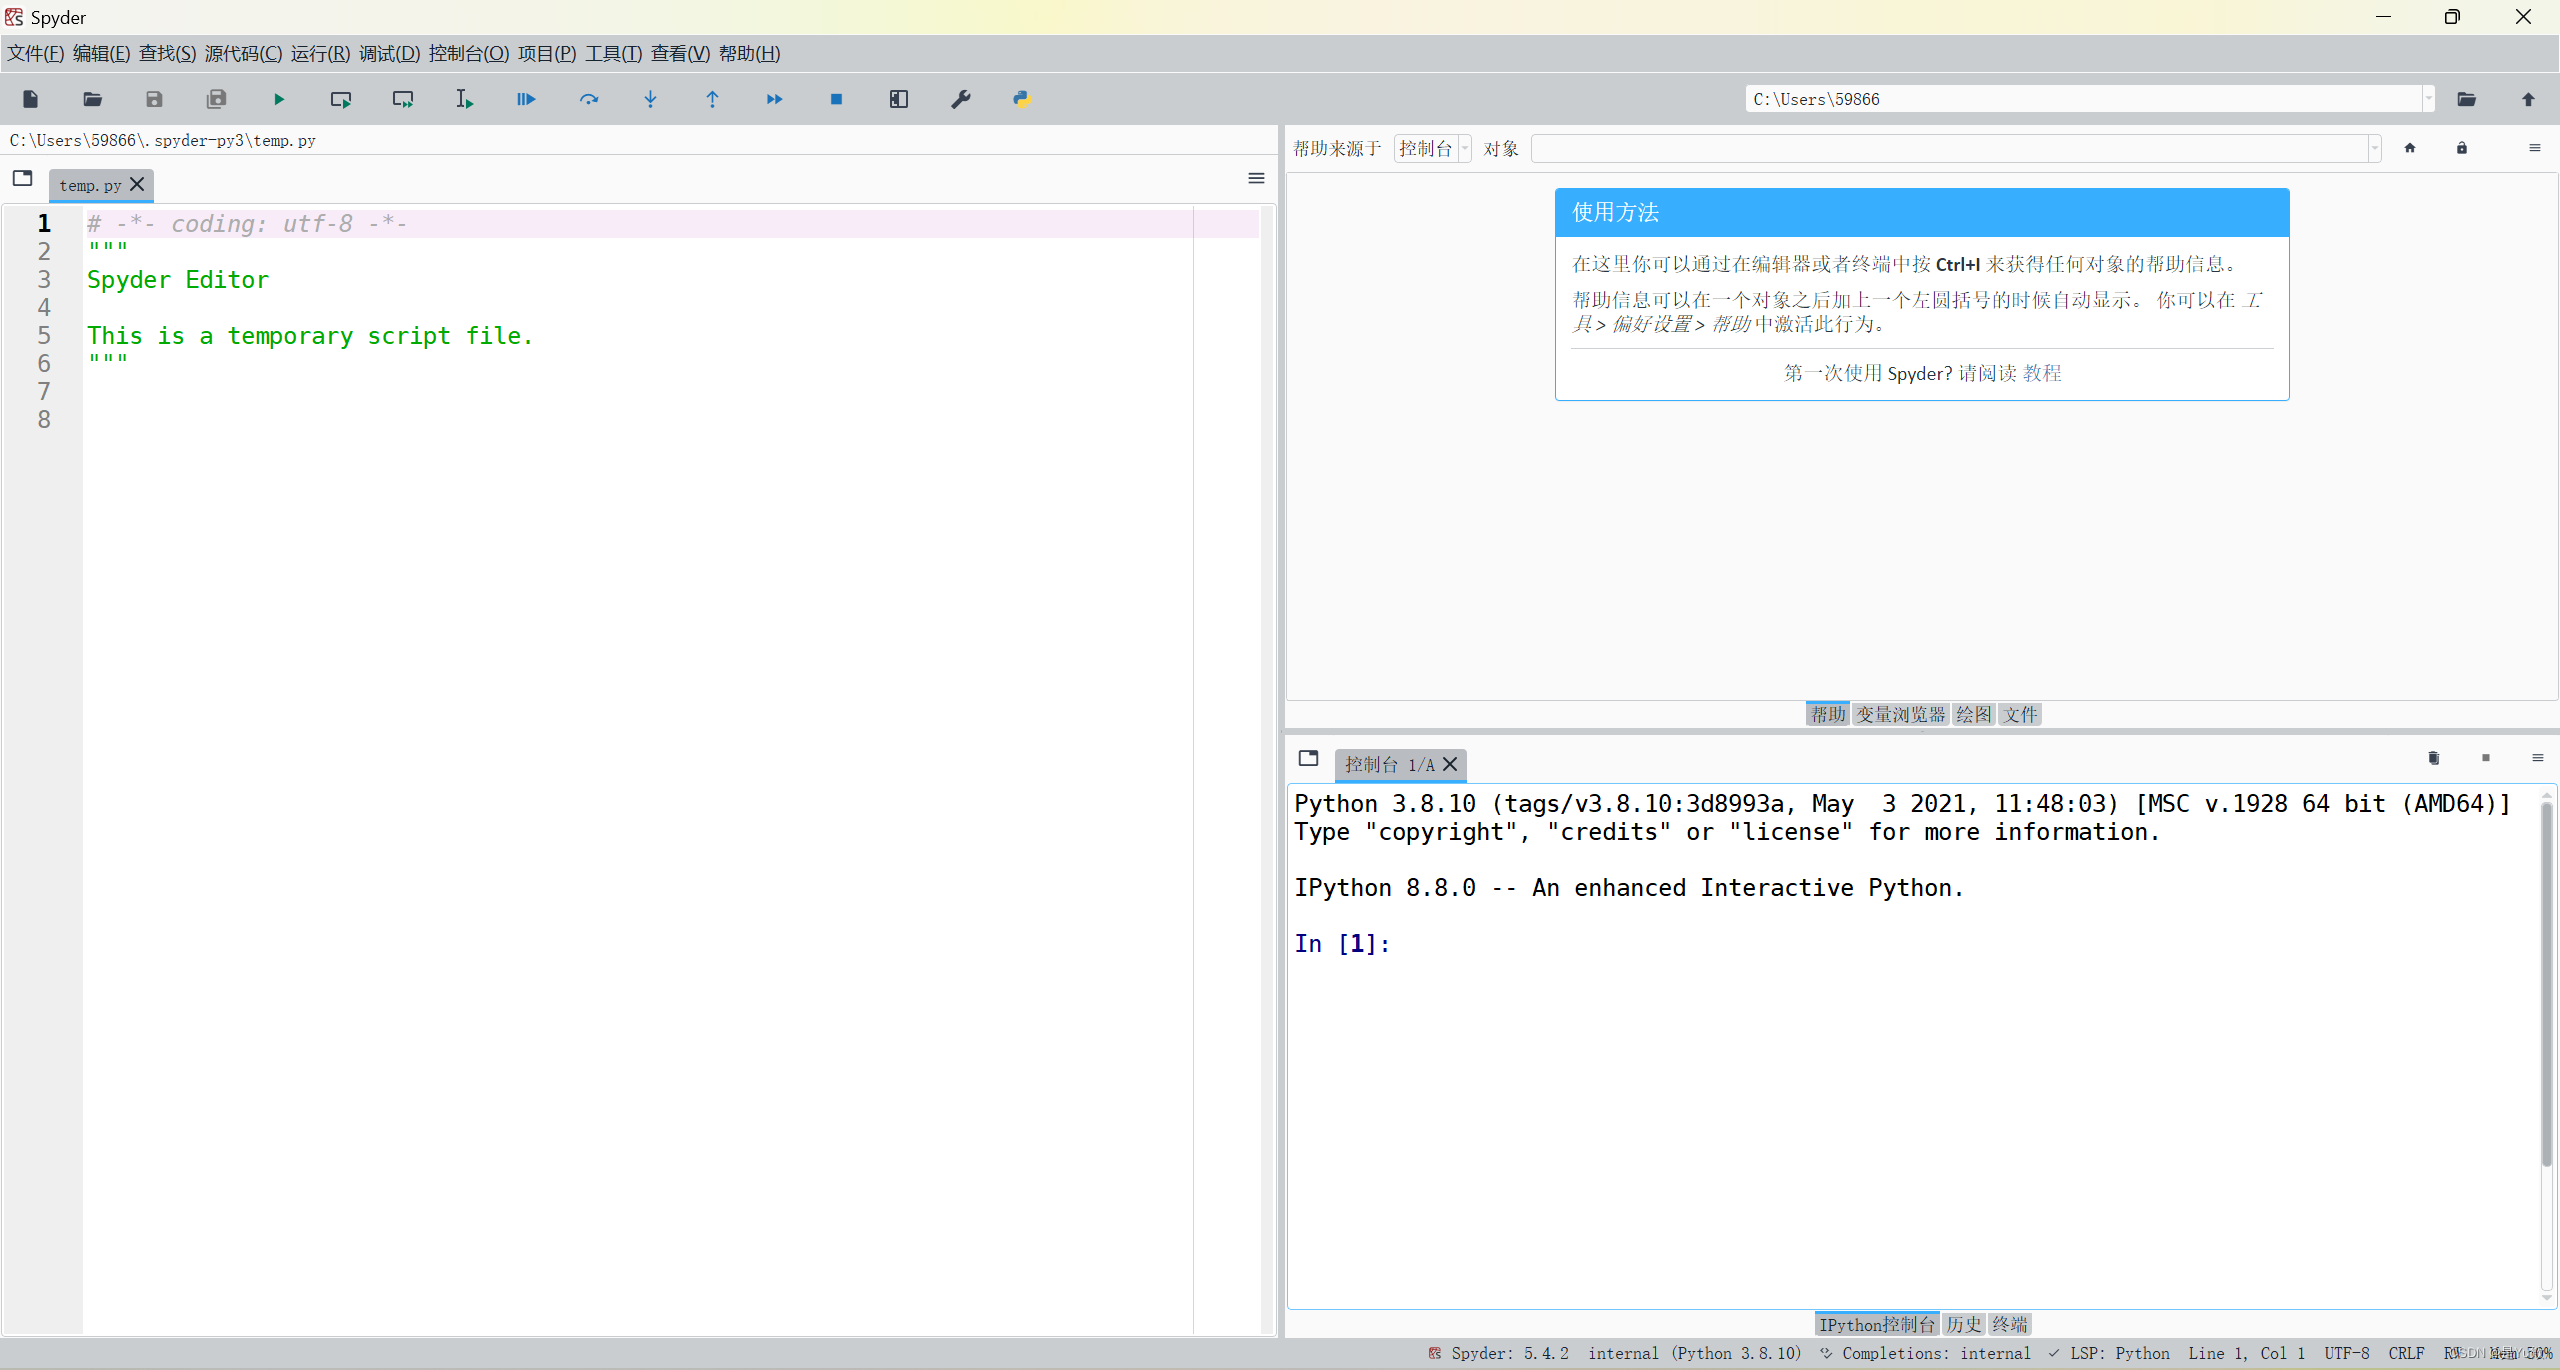Expand the working directory path dropdown

click(x=2428, y=99)
